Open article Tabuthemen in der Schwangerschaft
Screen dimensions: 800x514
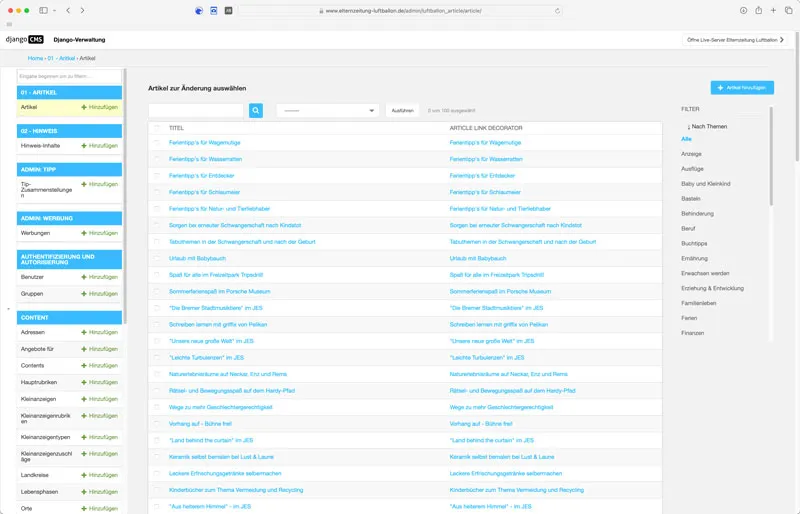[242, 242]
